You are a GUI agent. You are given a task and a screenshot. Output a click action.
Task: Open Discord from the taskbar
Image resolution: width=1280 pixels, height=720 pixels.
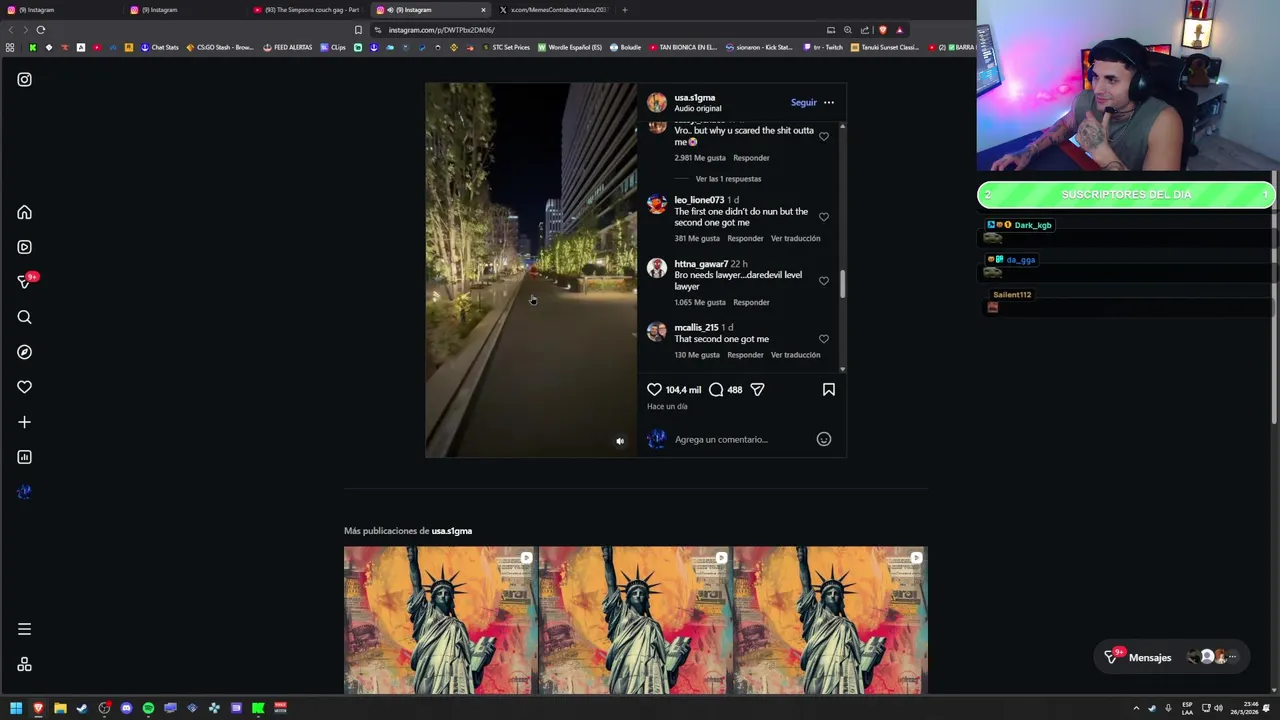(126, 708)
